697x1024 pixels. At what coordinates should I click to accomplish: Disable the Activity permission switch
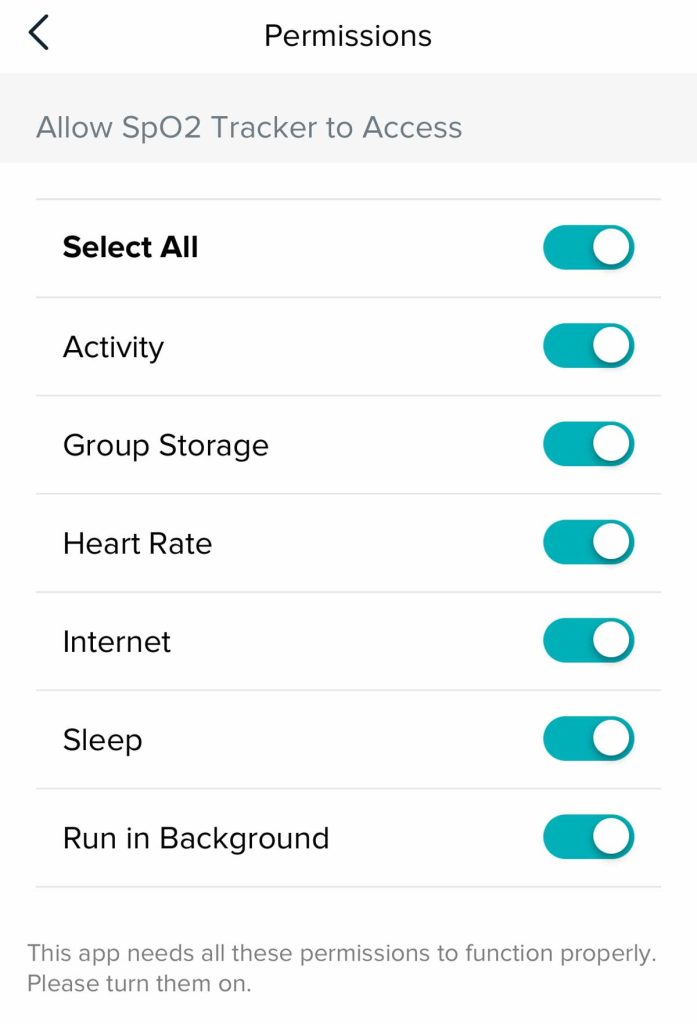(x=588, y=346)
